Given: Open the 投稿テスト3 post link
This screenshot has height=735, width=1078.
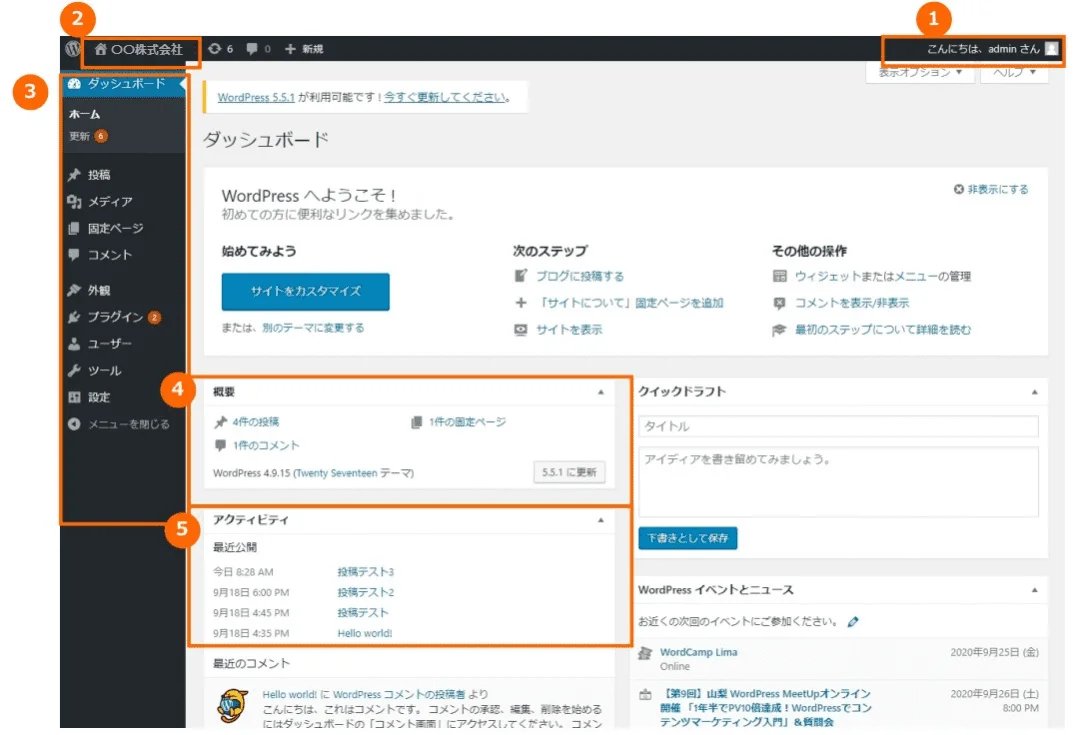Looking at the screenshot, I should pyautogui.click(x=365, y=571).
